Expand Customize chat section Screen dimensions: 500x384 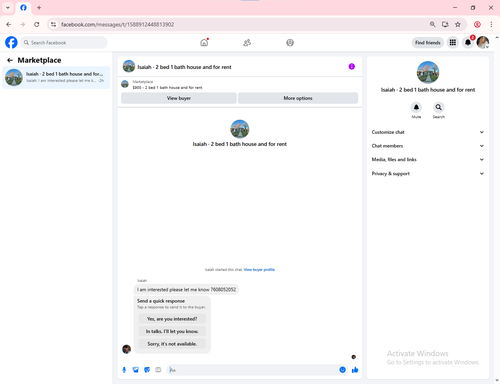(x=428, y=132)
